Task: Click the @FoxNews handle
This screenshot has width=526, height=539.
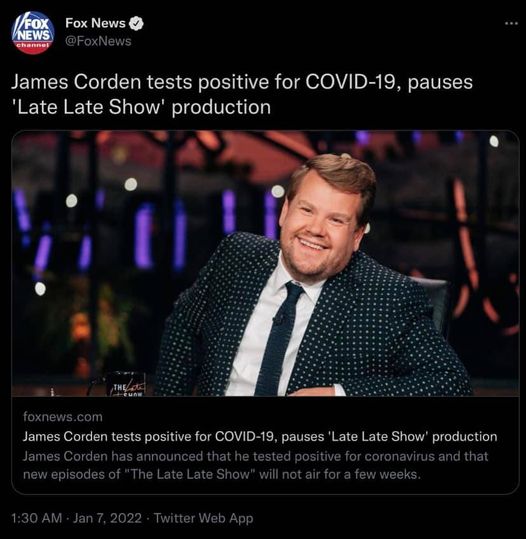Action: click(x=98, y=41)
